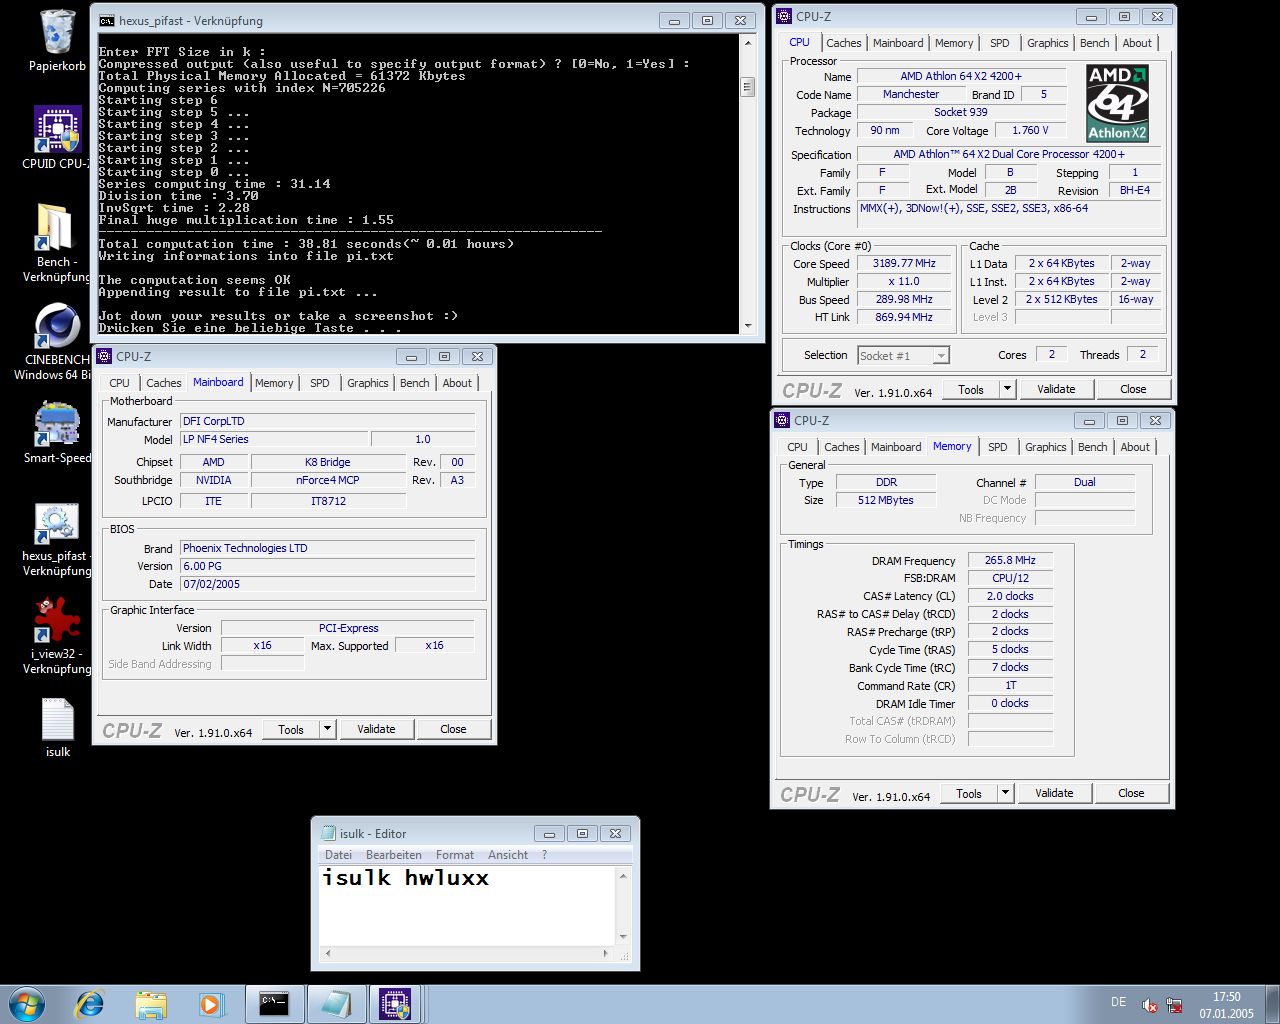Click the mainboard model LP NF4 Series field
This screenshot has height=1024, width=1280.
point(273,439)
